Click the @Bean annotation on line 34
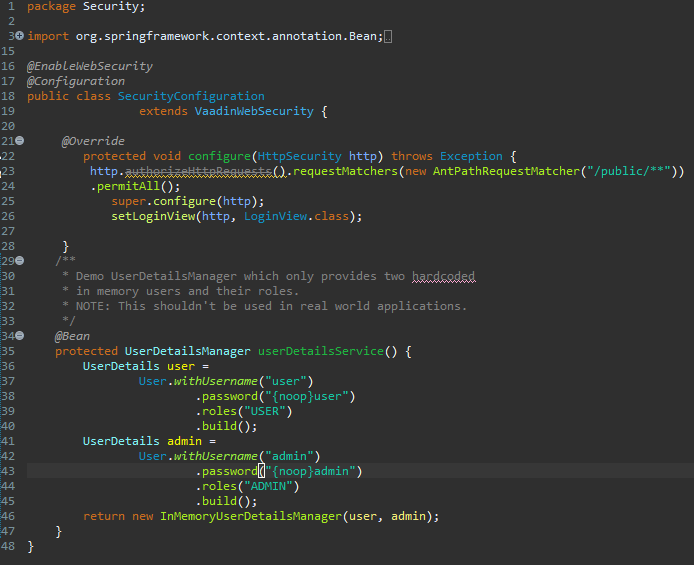694x565 pixels. pos(72,336)
